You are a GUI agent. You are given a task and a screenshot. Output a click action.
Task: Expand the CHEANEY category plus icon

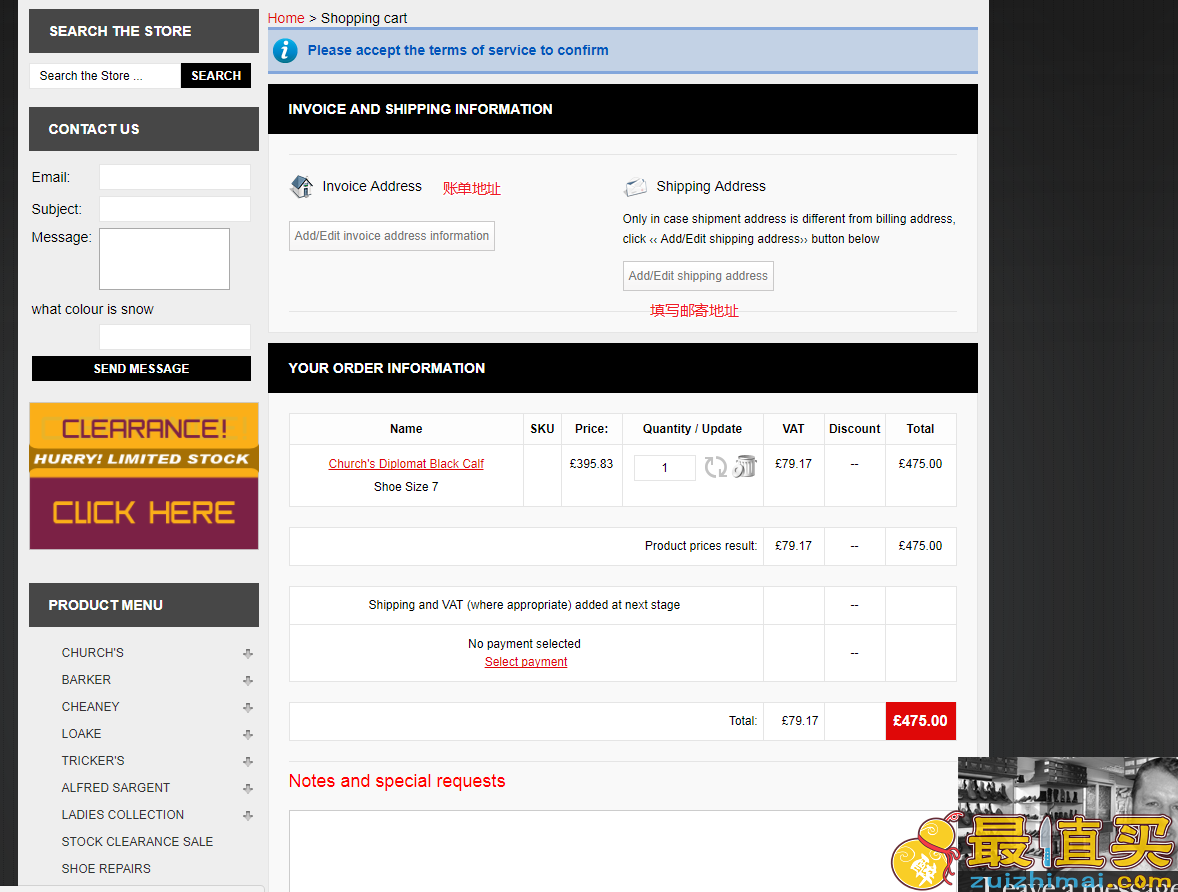pyautogui.click(x=248, y=708)
